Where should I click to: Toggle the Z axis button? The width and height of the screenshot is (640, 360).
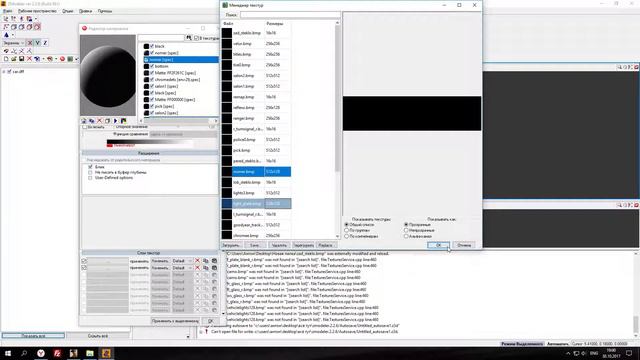pyautogui.click(x=45, y=43)
